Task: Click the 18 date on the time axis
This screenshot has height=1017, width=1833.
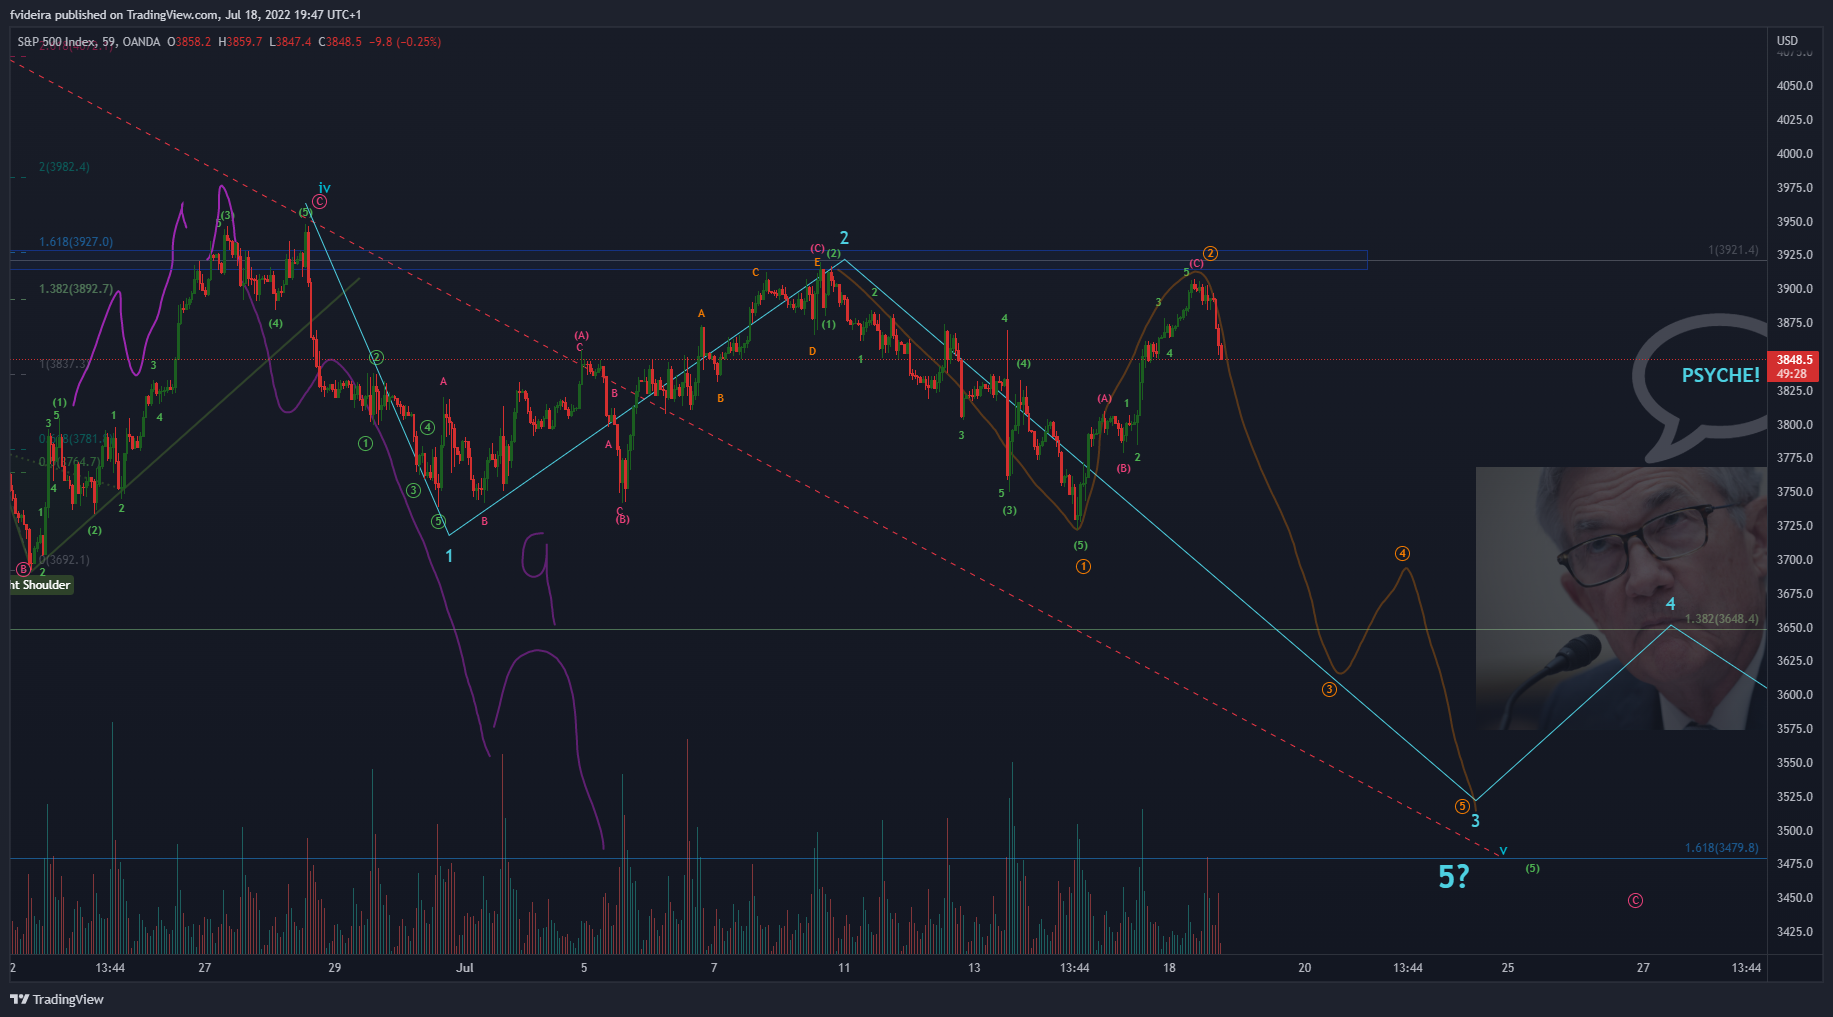Action: tap(1169, 968)
